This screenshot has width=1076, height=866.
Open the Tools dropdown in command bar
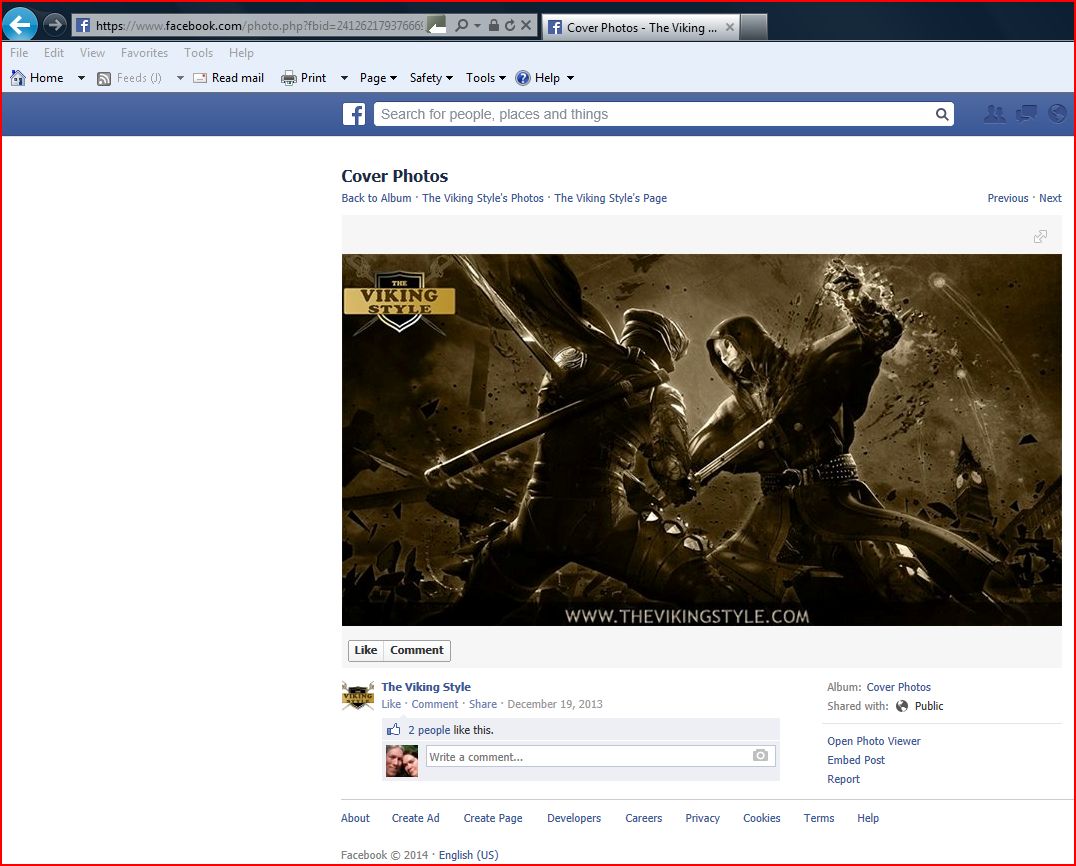click(x=485, y=78)
